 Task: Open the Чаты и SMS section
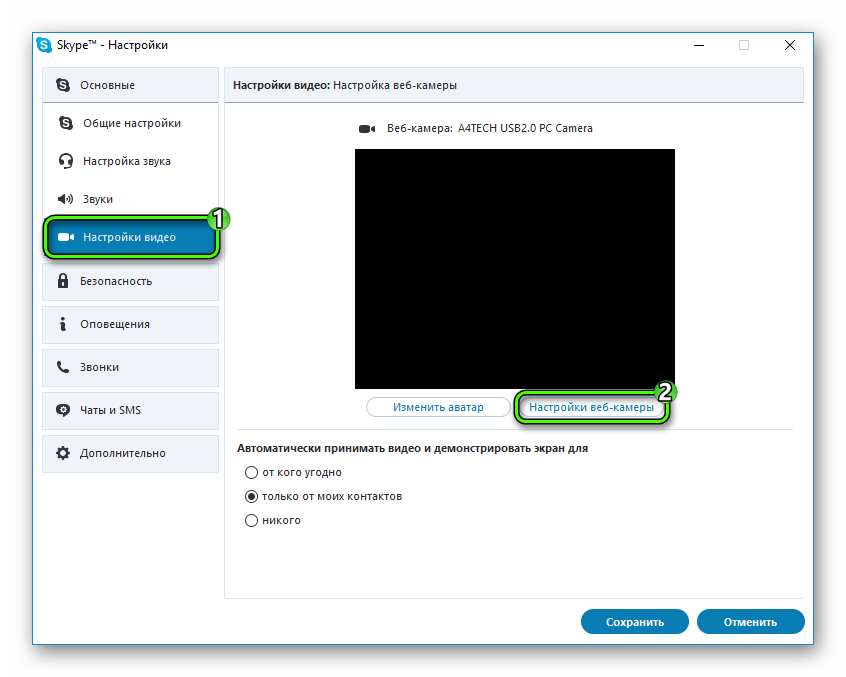131,411
